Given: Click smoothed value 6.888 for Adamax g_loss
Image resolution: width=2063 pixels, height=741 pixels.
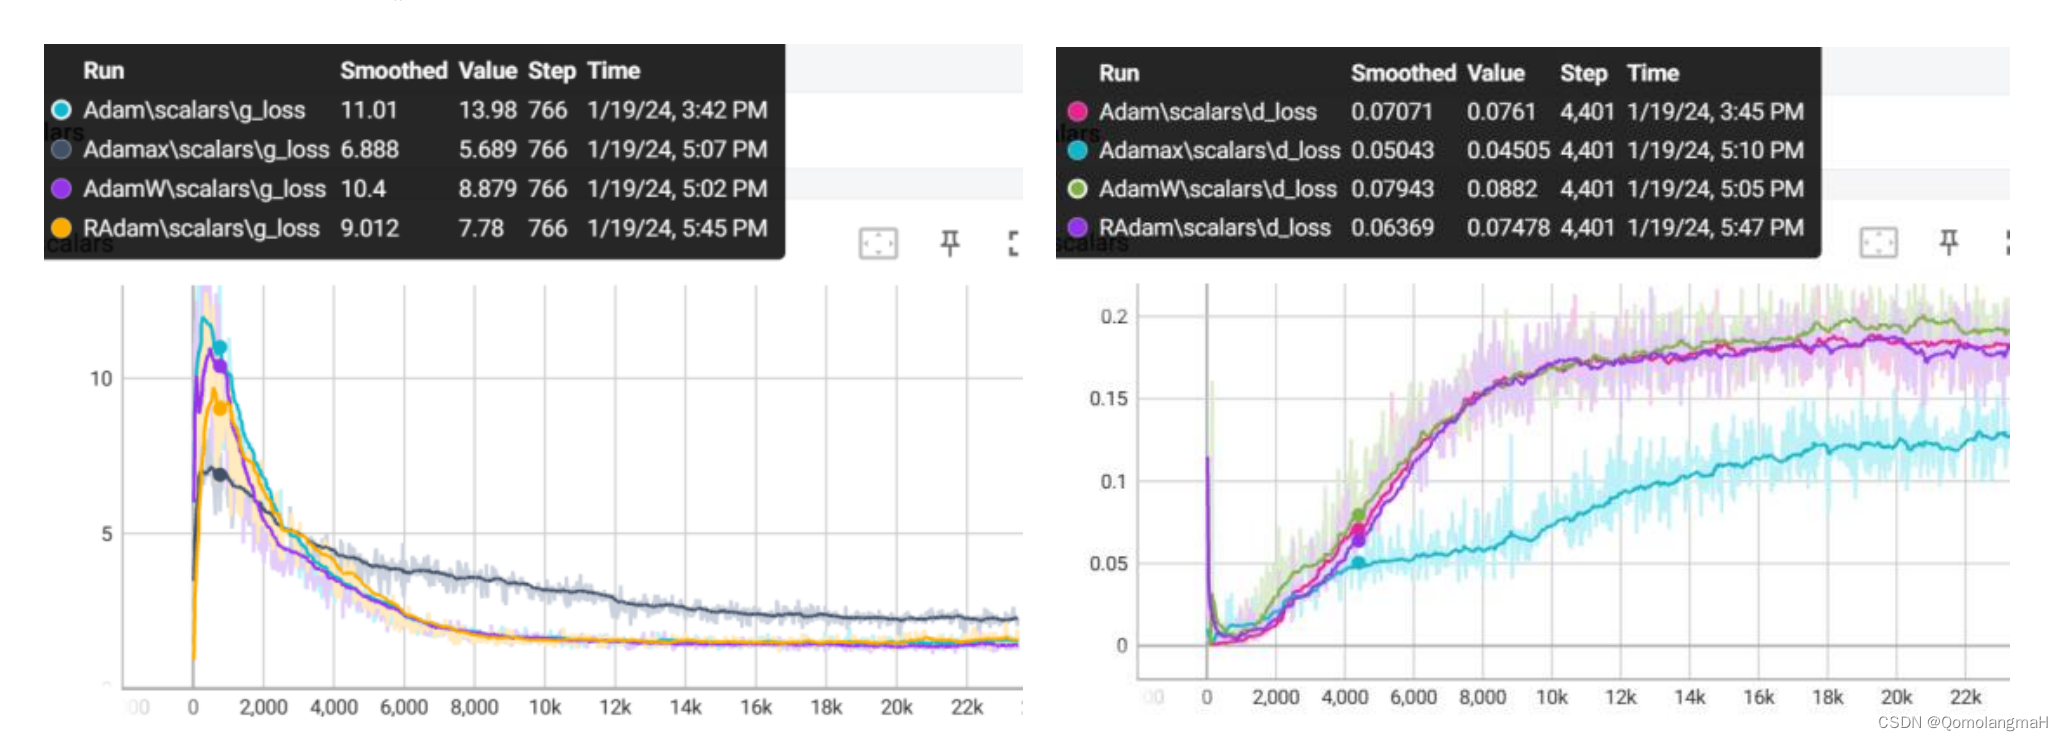Looking at the screenshot, I should (370, 149).
